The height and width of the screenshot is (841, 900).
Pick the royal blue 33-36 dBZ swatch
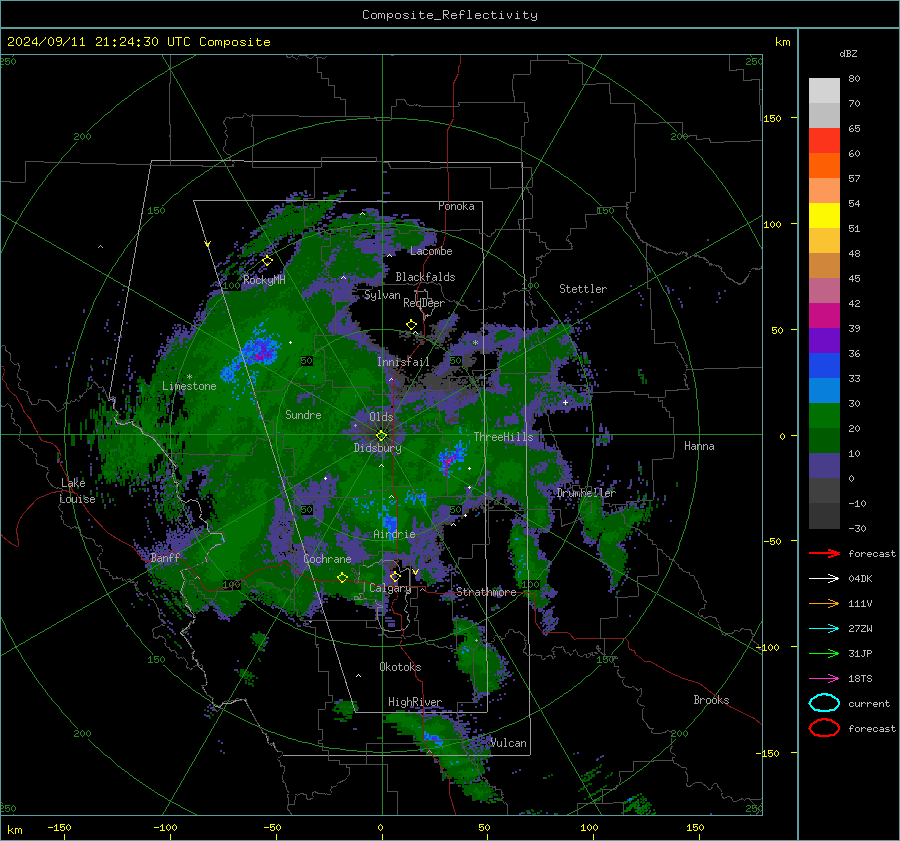(824, 366)
